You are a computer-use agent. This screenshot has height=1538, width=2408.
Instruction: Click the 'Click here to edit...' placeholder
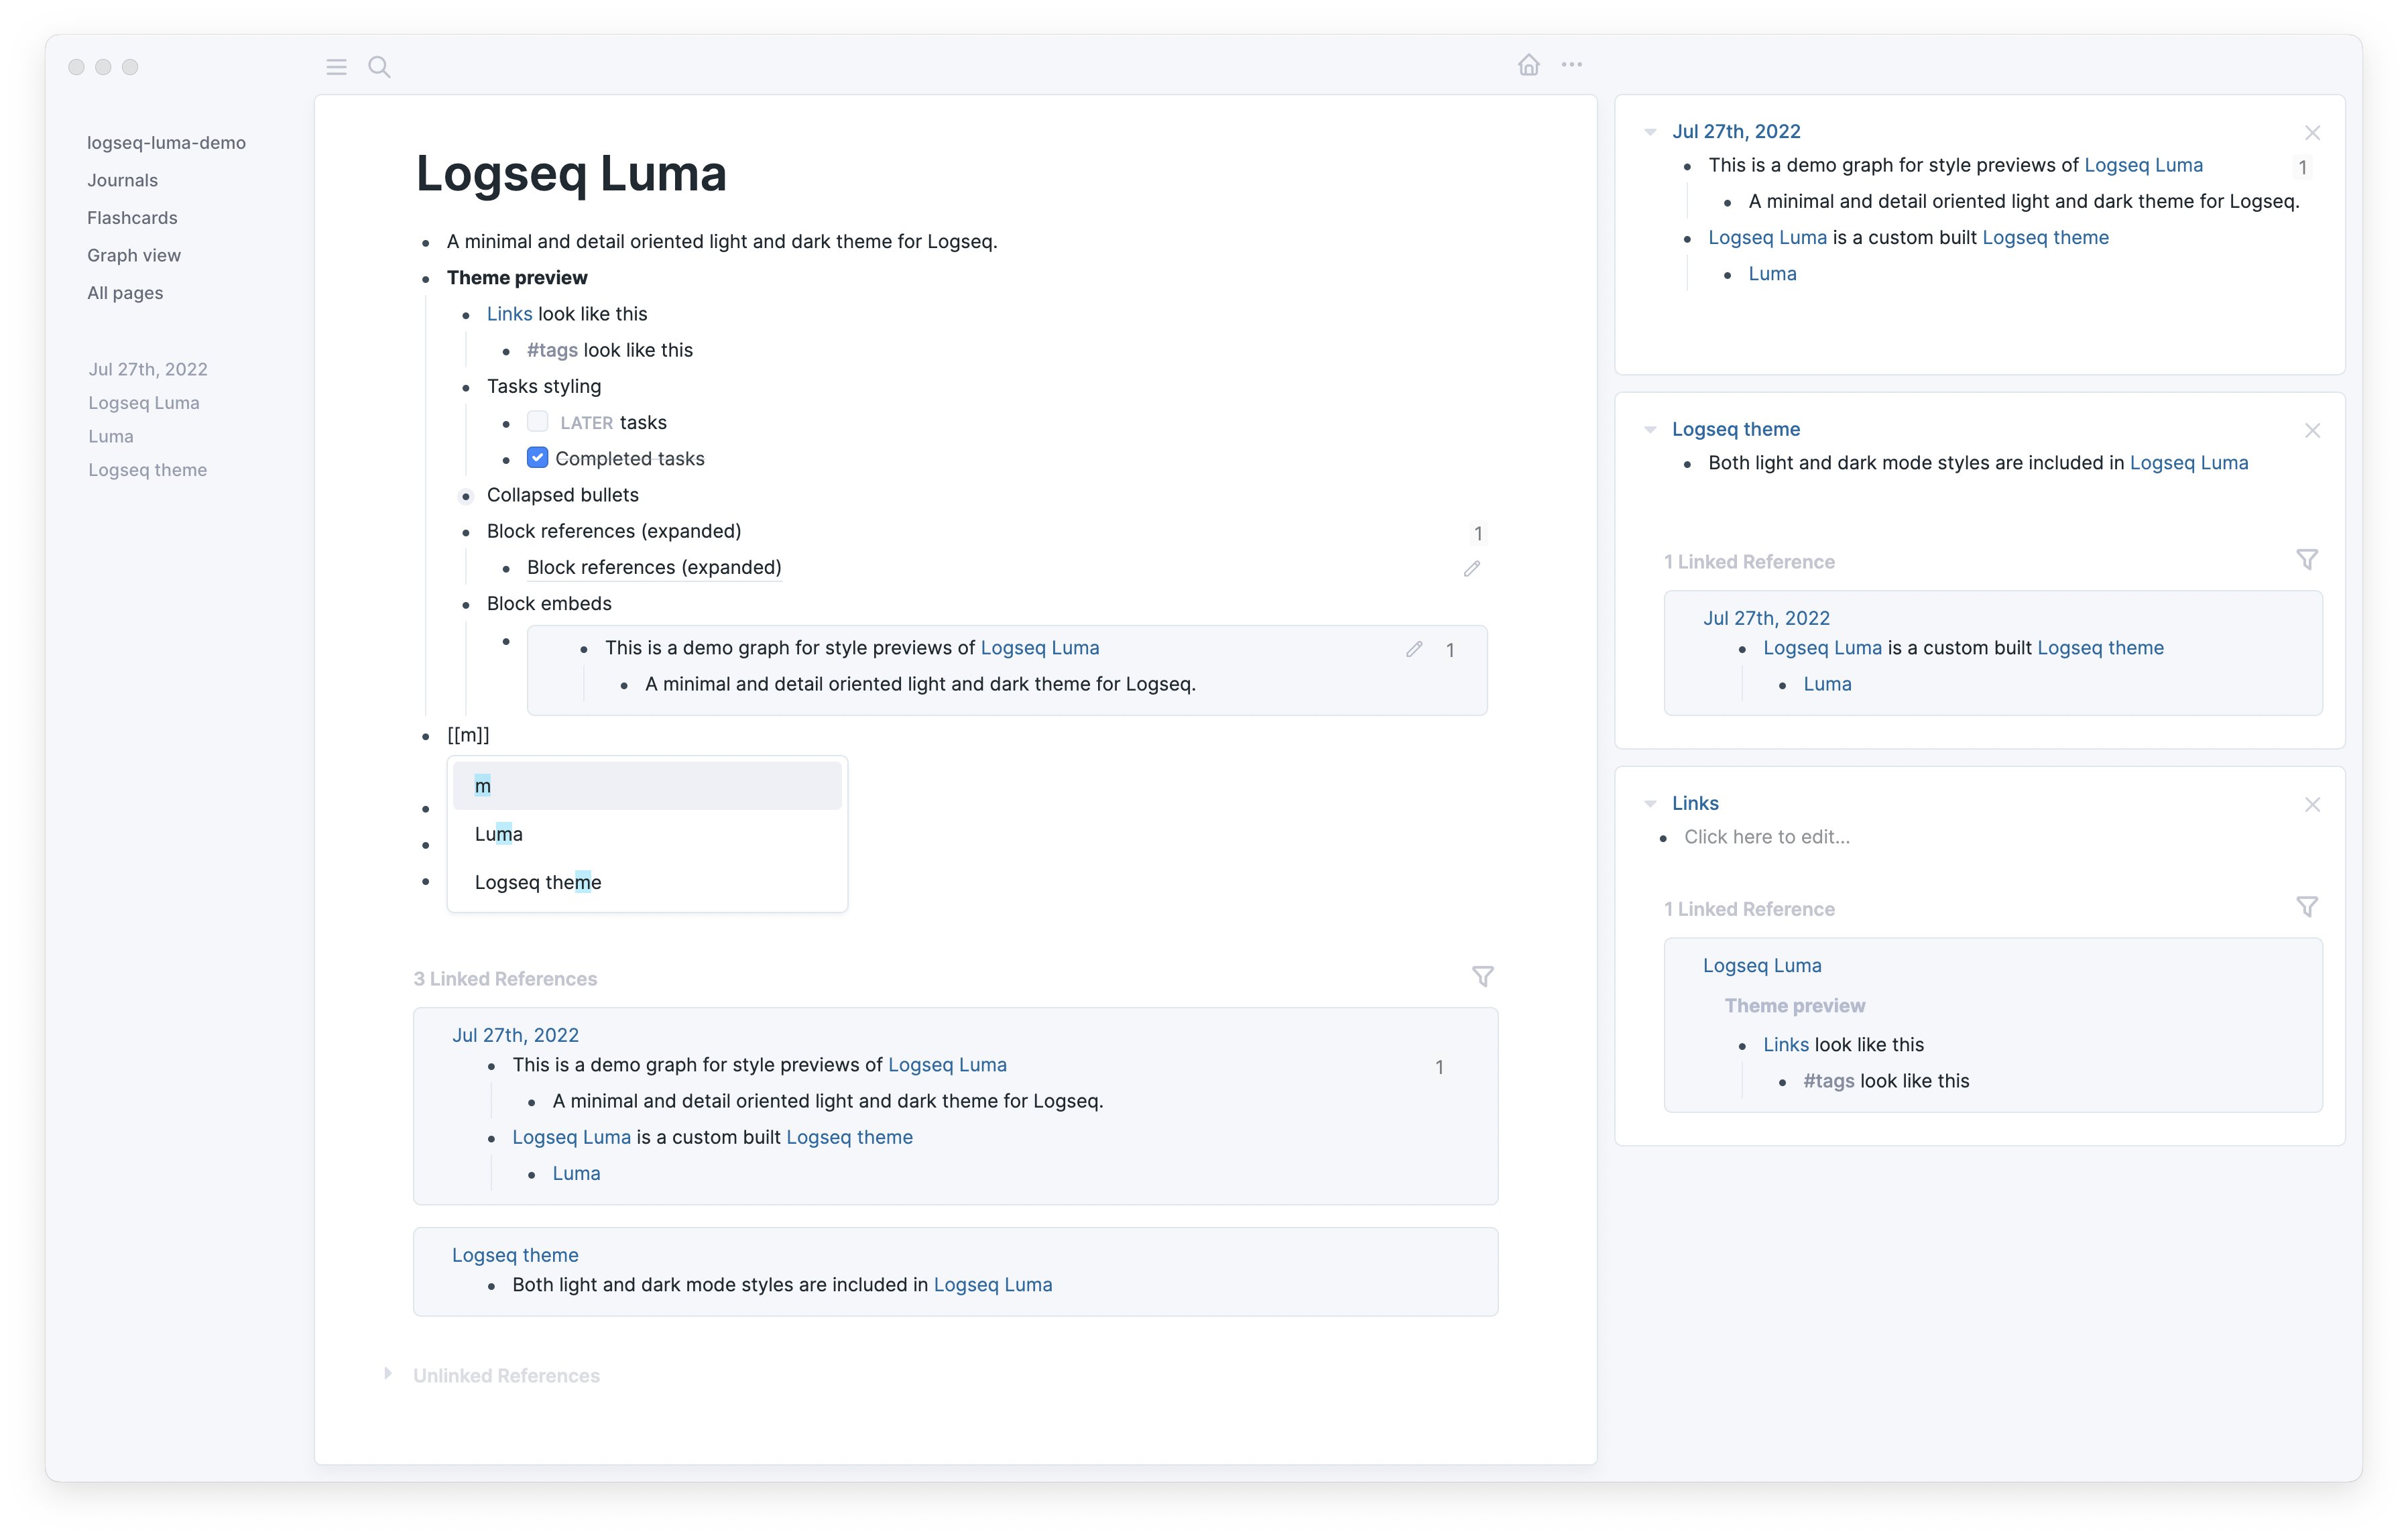(1768, 836)
